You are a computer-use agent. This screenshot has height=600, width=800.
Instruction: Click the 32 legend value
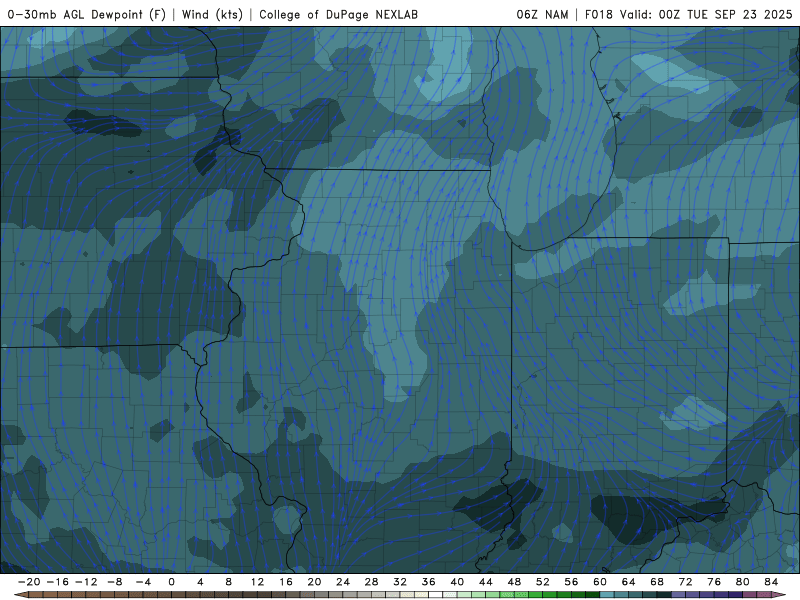(400, 582)
